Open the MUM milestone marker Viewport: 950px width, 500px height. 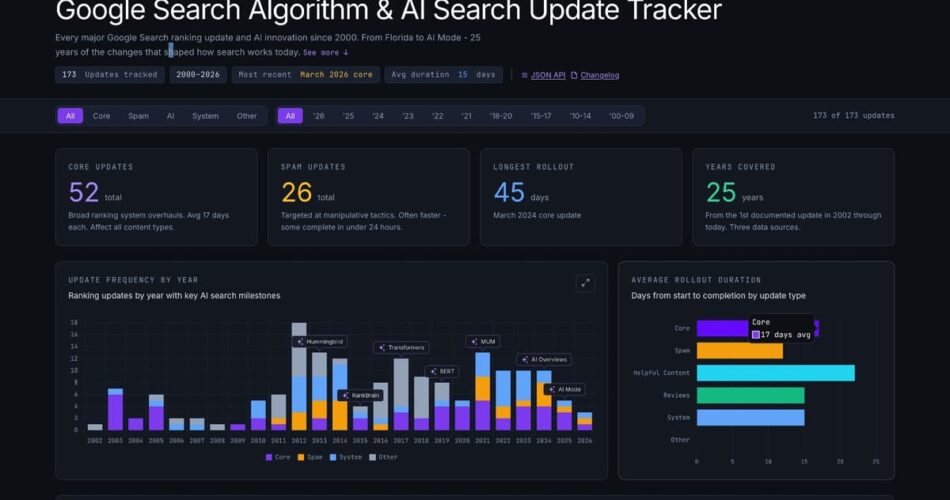point(482,342)
